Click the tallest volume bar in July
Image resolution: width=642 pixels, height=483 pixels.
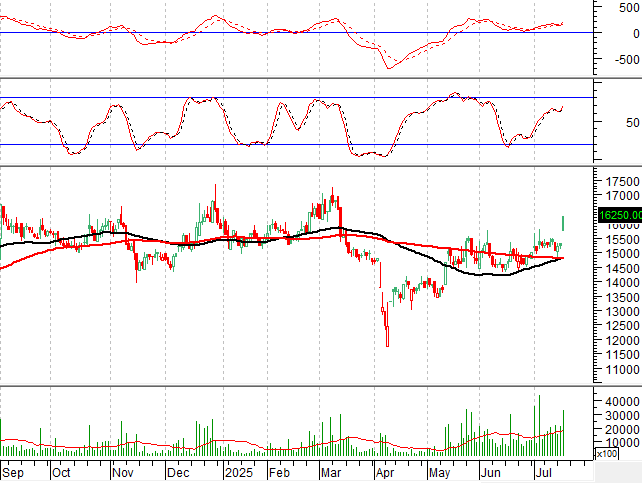pyautogui.click(x=539, y=426)
